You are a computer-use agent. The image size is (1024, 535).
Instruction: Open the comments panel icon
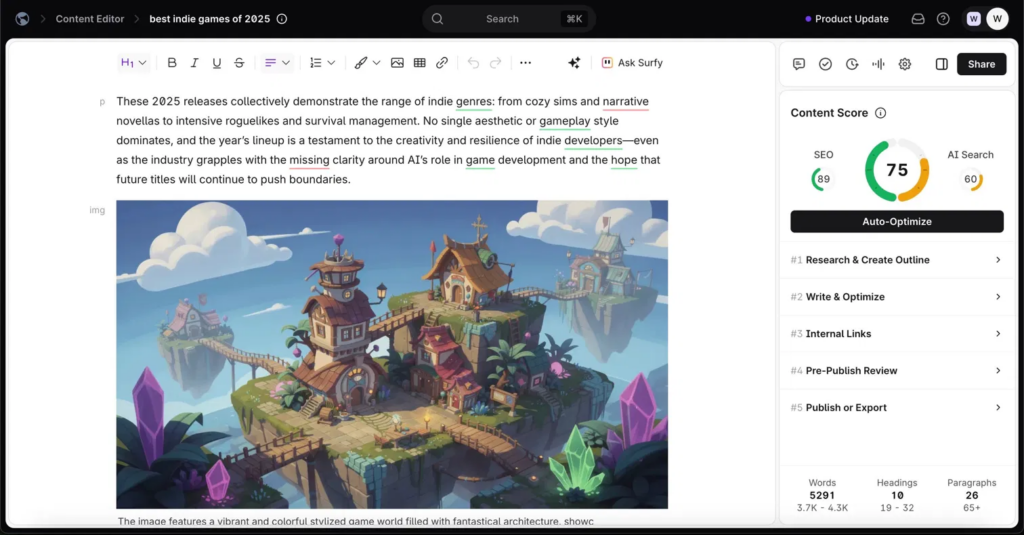(799, 64)
